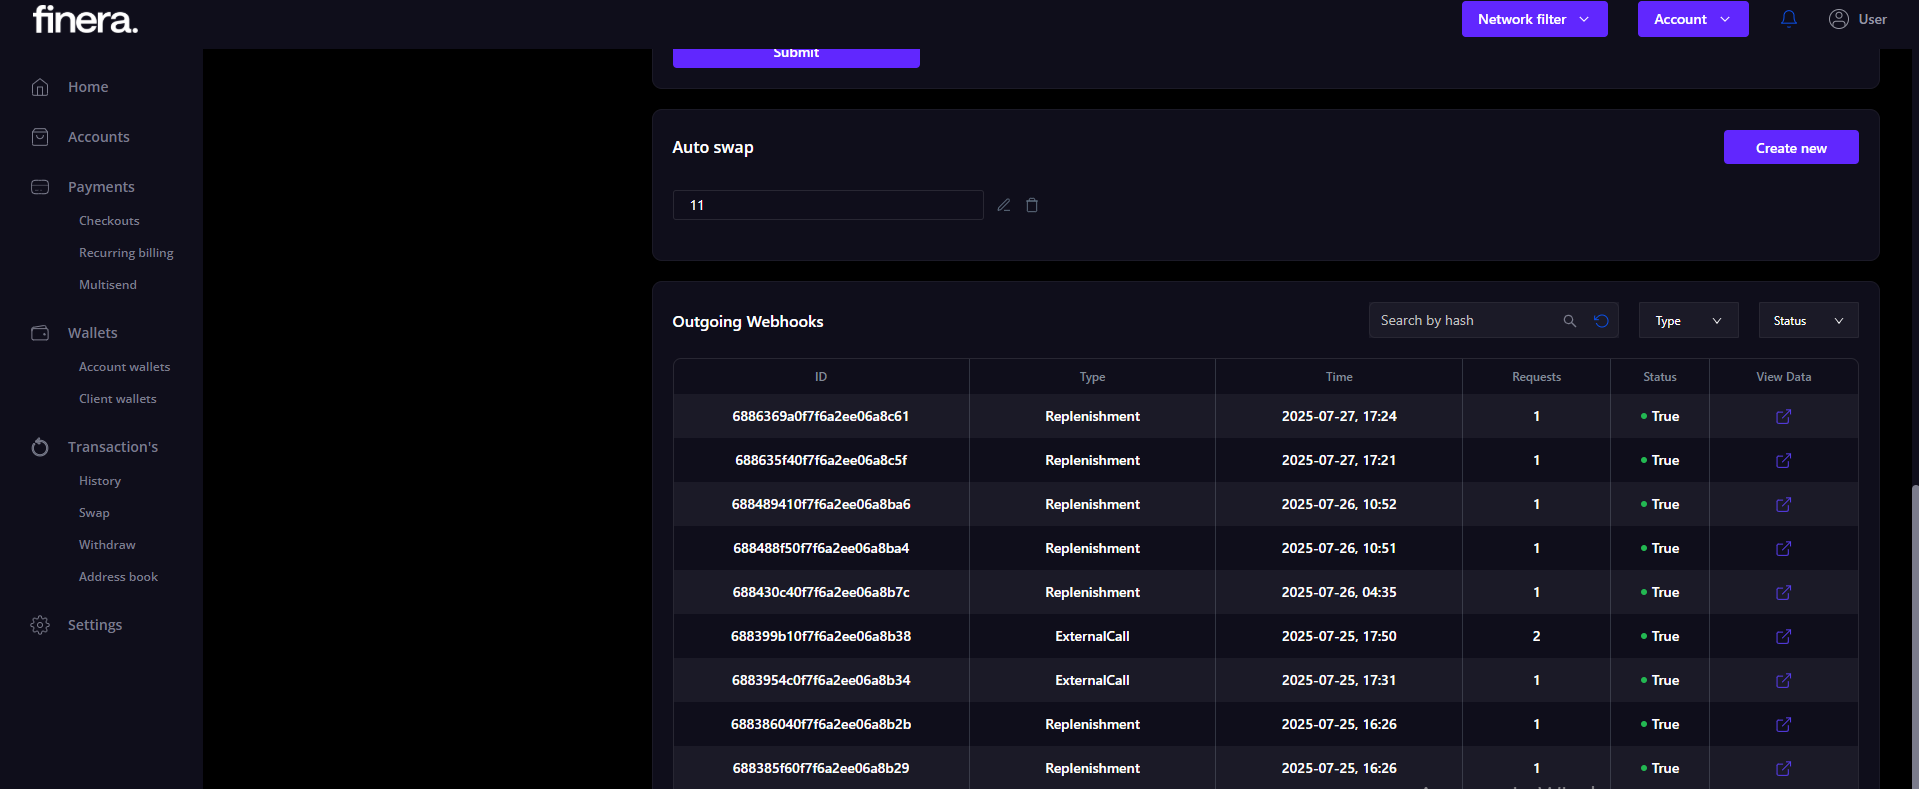This screenshot has width=1919, height=789.
Task: Open view data for ExternalCall webhook at 17:50
Action: click(x=1783, y=637)
